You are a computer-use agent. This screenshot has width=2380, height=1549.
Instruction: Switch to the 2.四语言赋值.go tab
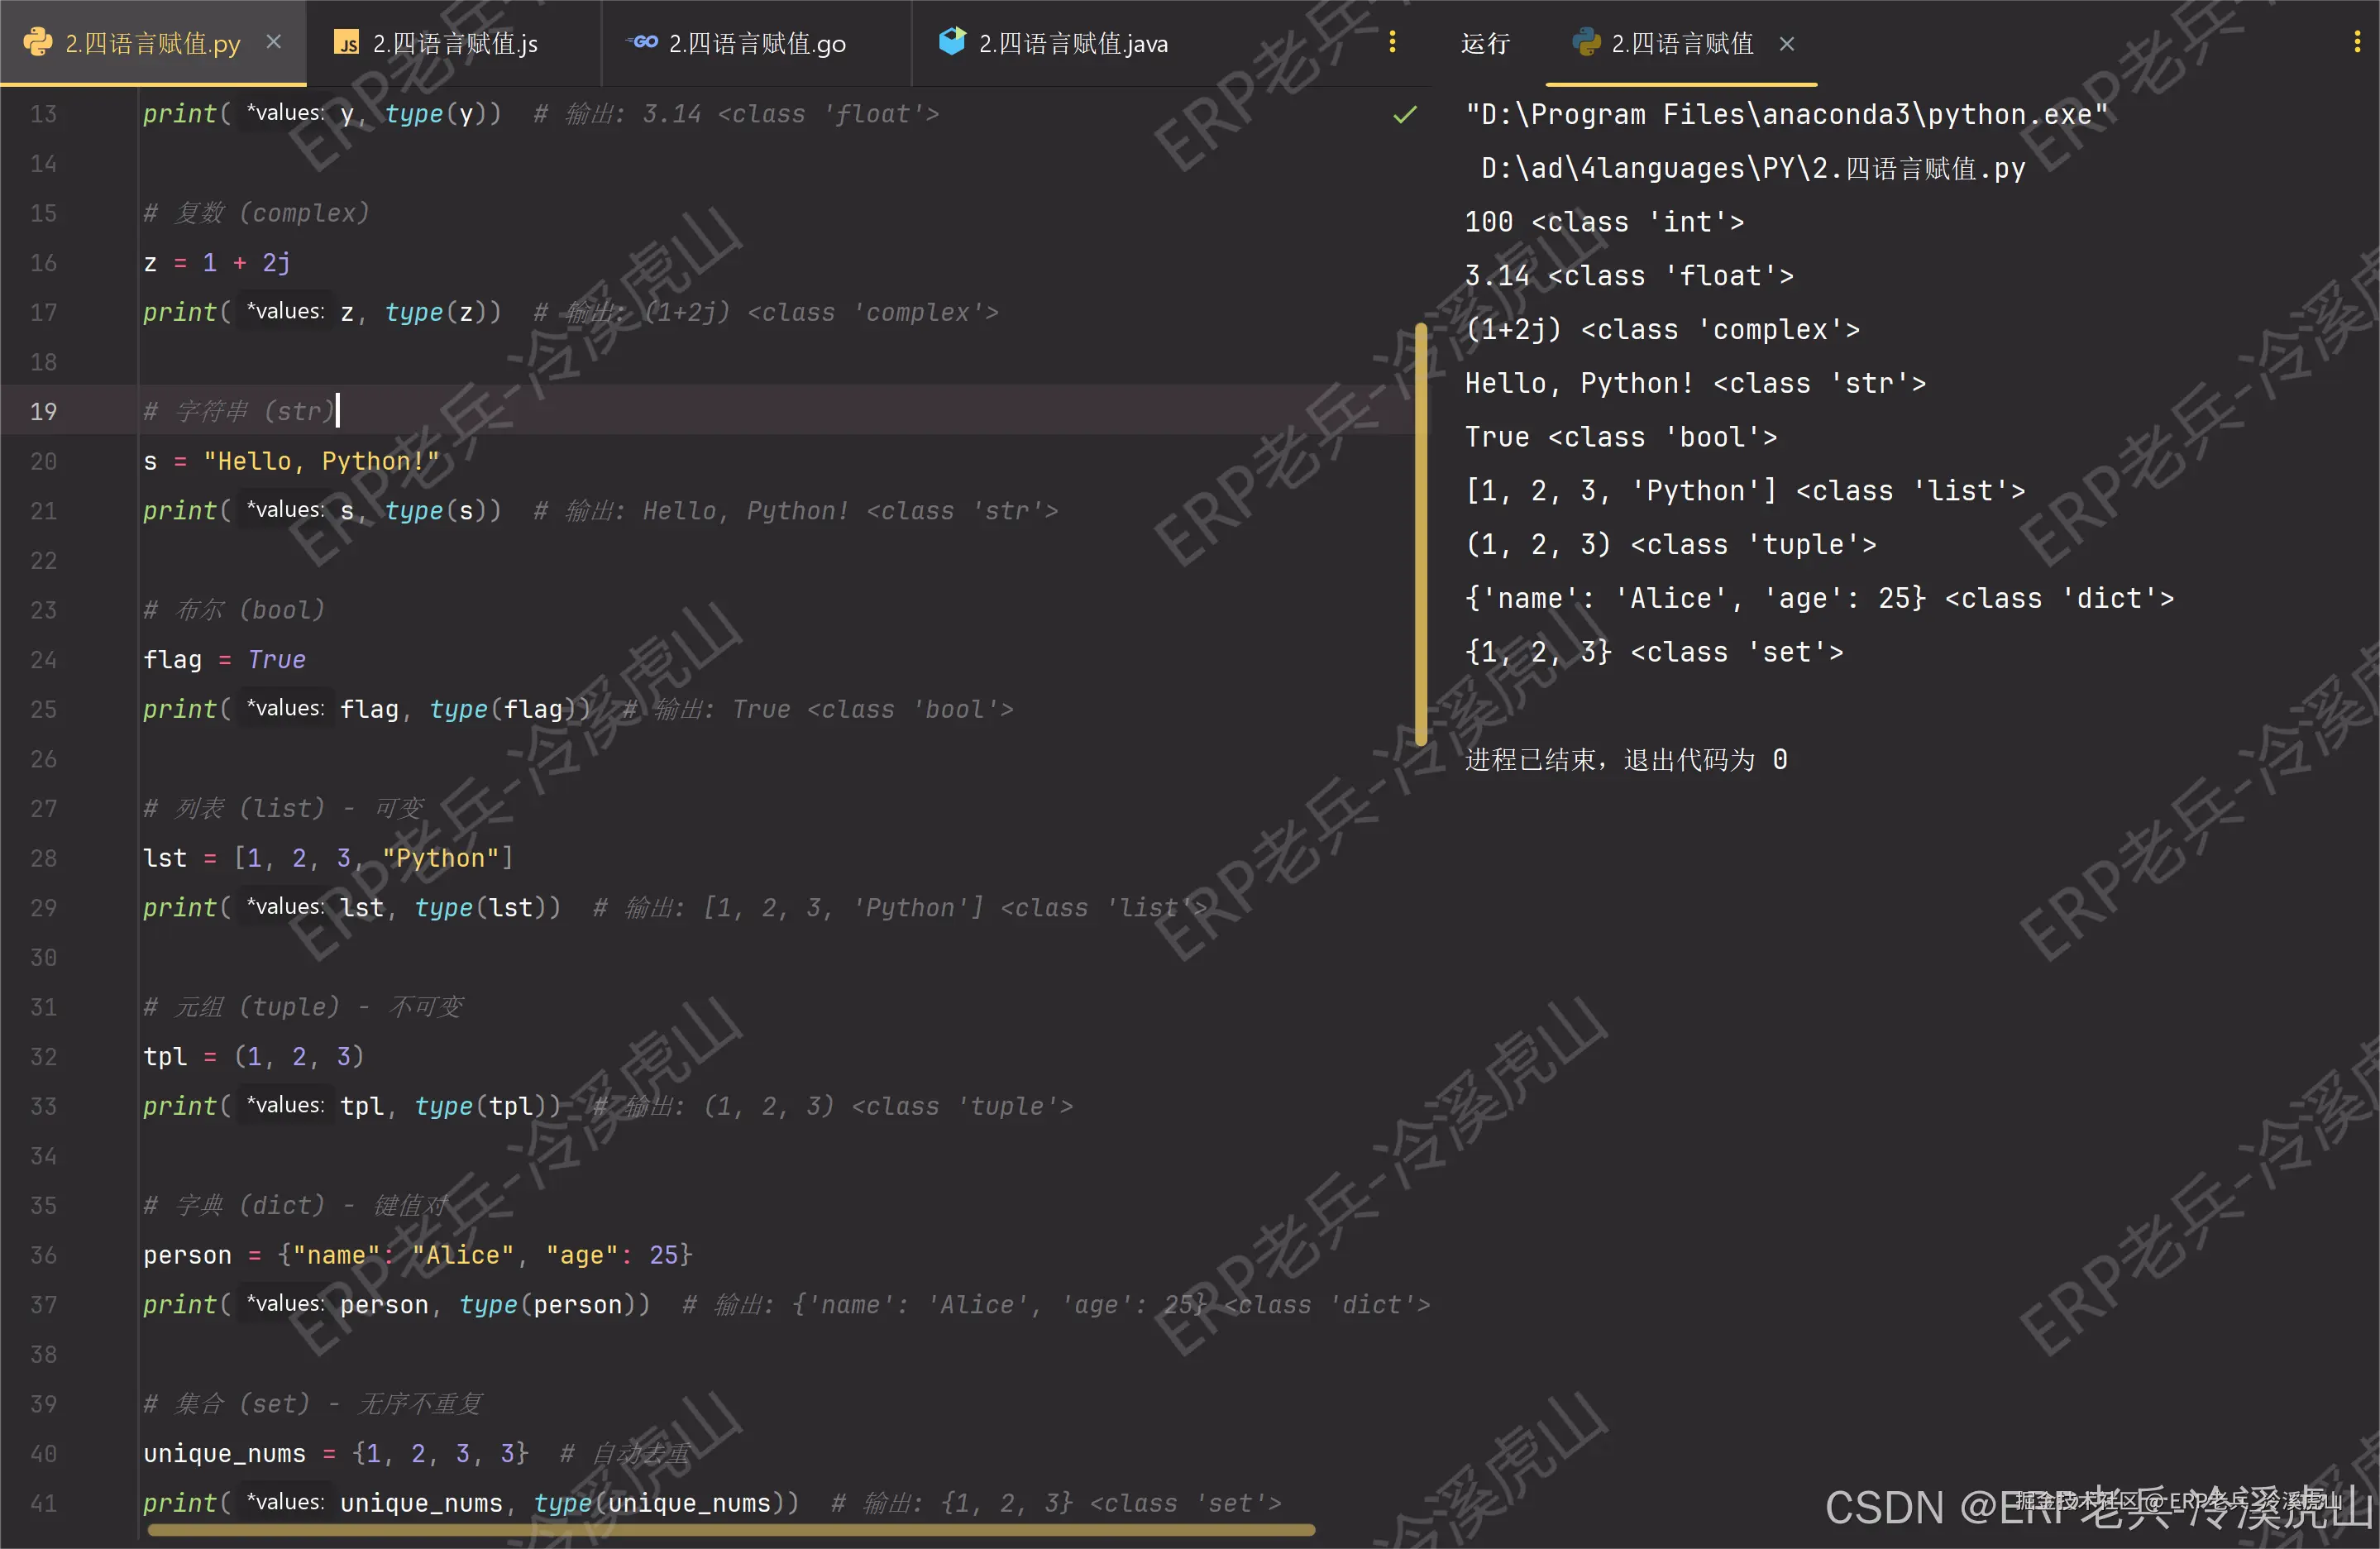(x=757, y=43)
